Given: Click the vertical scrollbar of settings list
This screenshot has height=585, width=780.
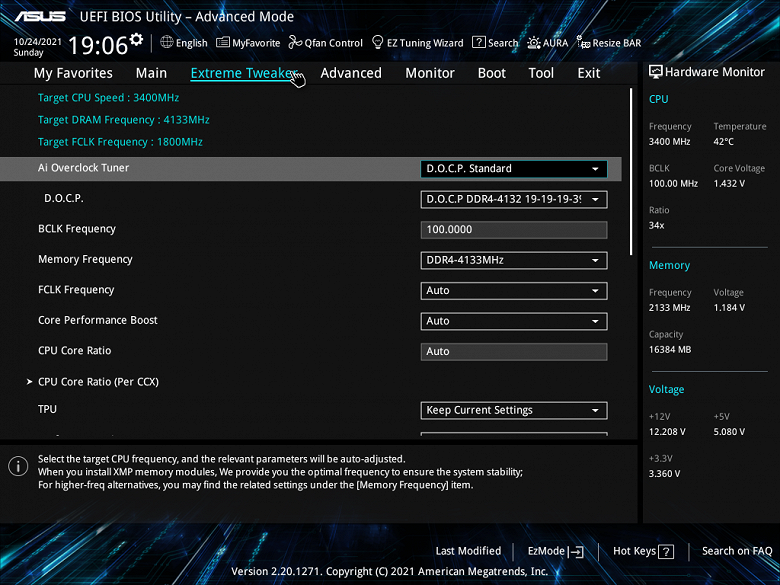Looking at the screenshot, I should pyautogui.click(x=631, y=172).
